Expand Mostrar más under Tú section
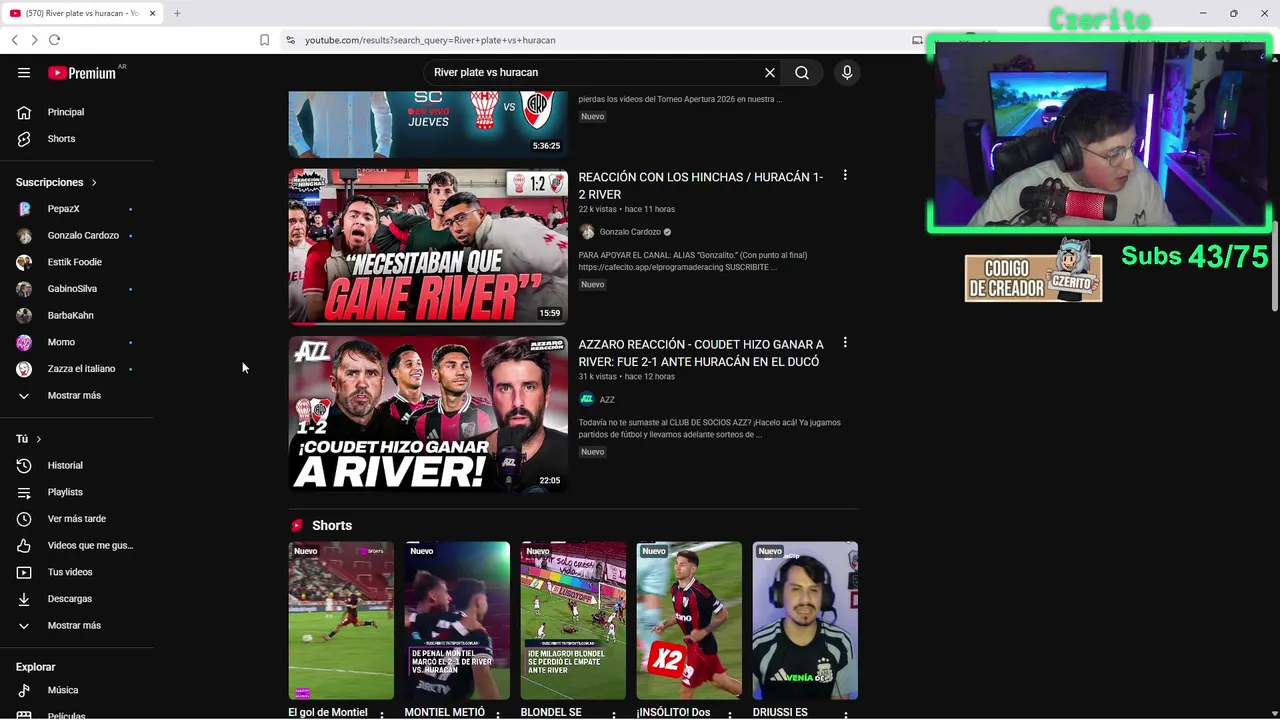The width and height of the screenshot is (1280, 720). point(76,626)
